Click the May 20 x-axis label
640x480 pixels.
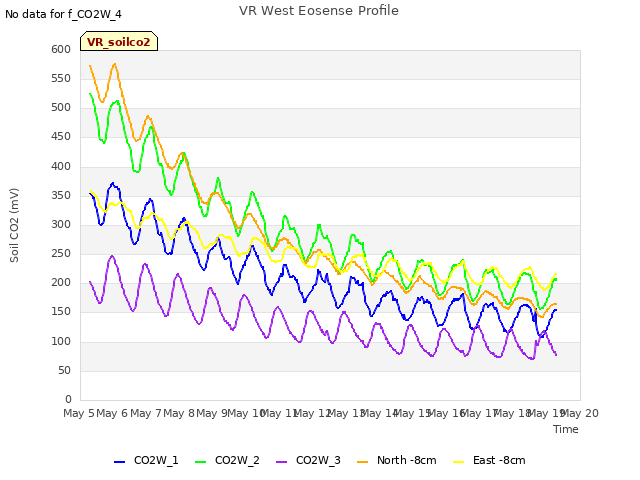[580, 413]
